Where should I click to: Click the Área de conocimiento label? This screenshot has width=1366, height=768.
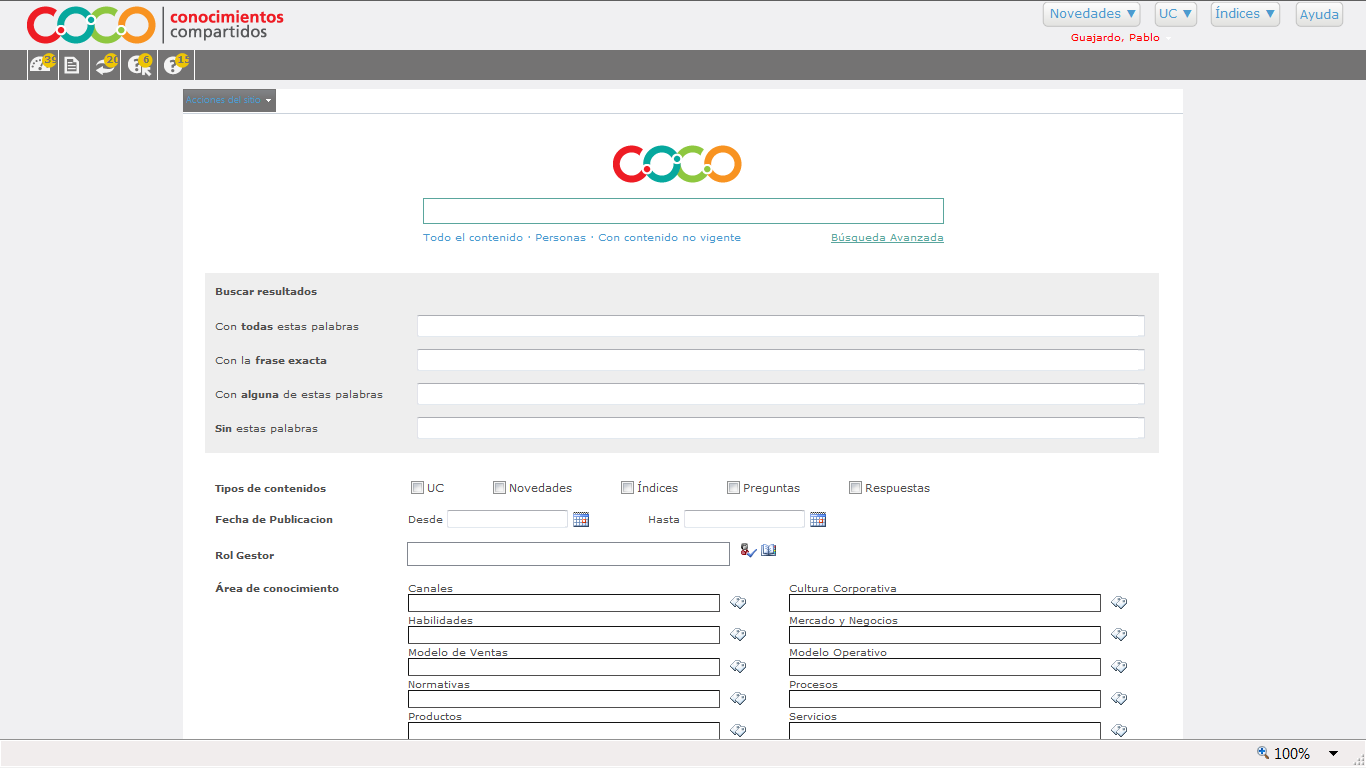(x=277, y=589)
